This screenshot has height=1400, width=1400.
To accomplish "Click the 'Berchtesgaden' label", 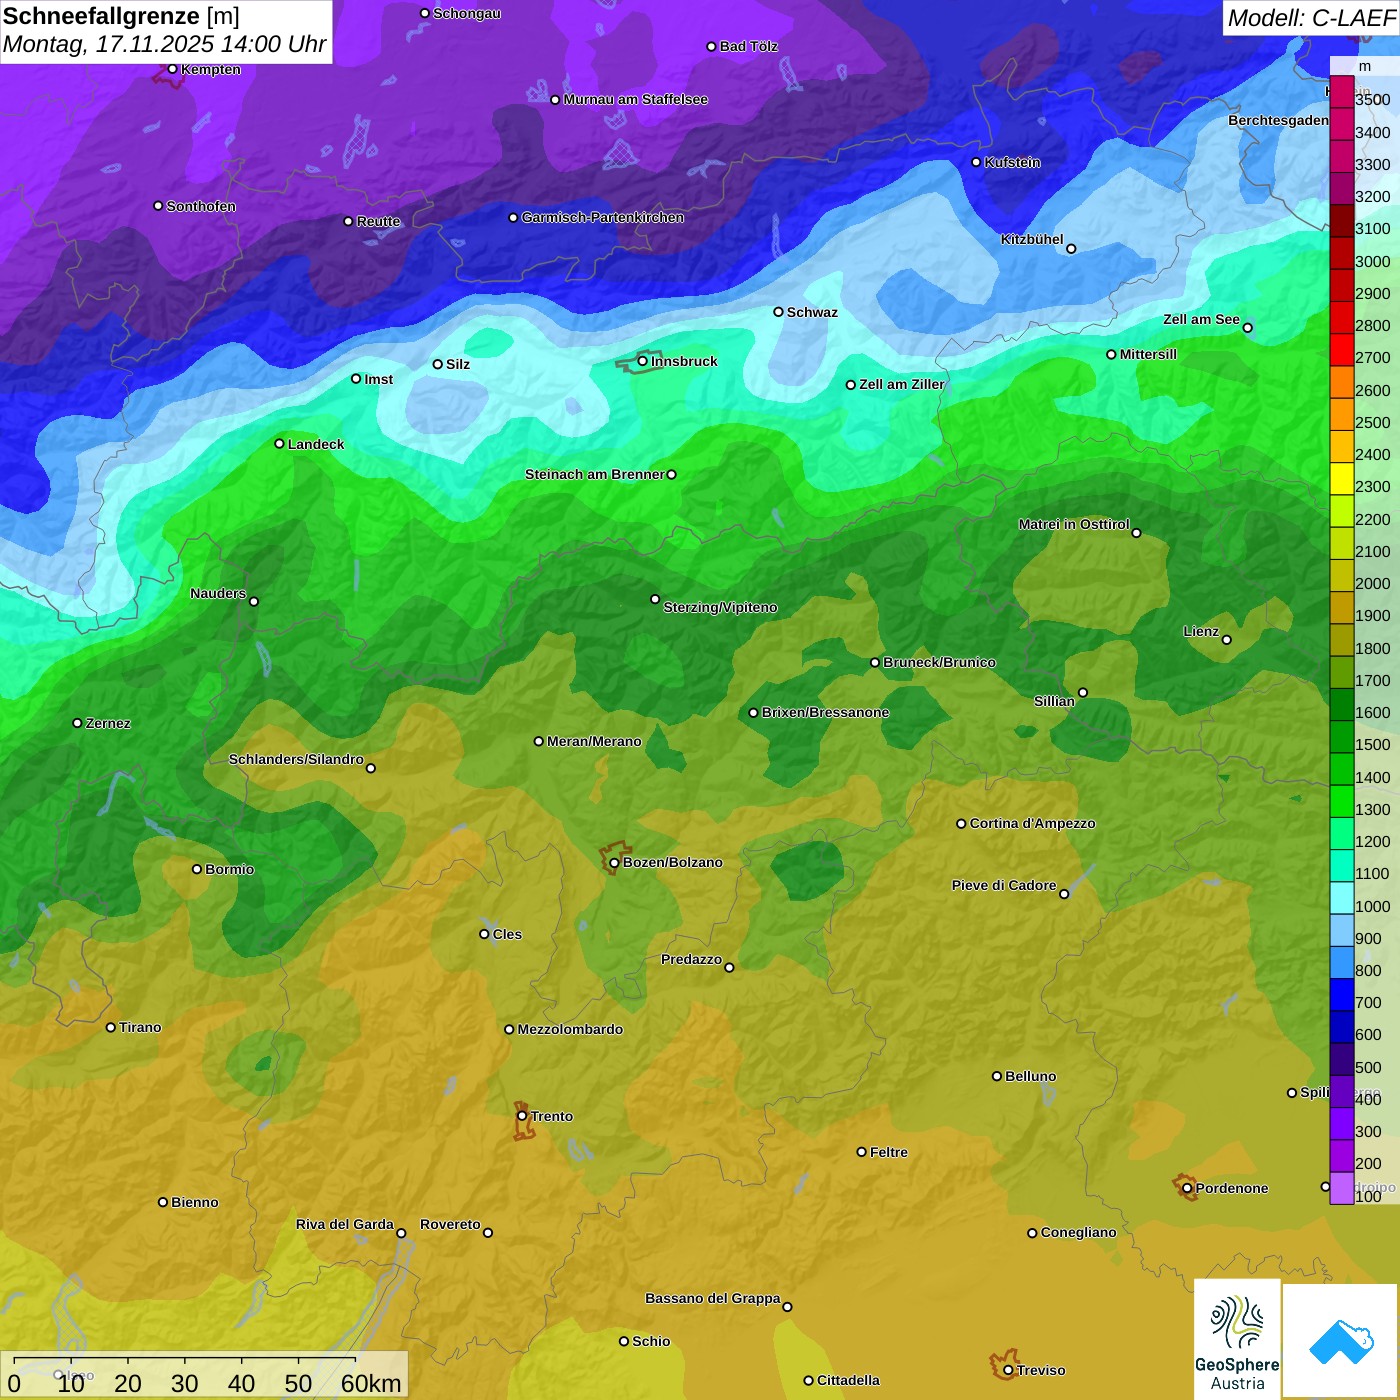I will click(1279, 120).
